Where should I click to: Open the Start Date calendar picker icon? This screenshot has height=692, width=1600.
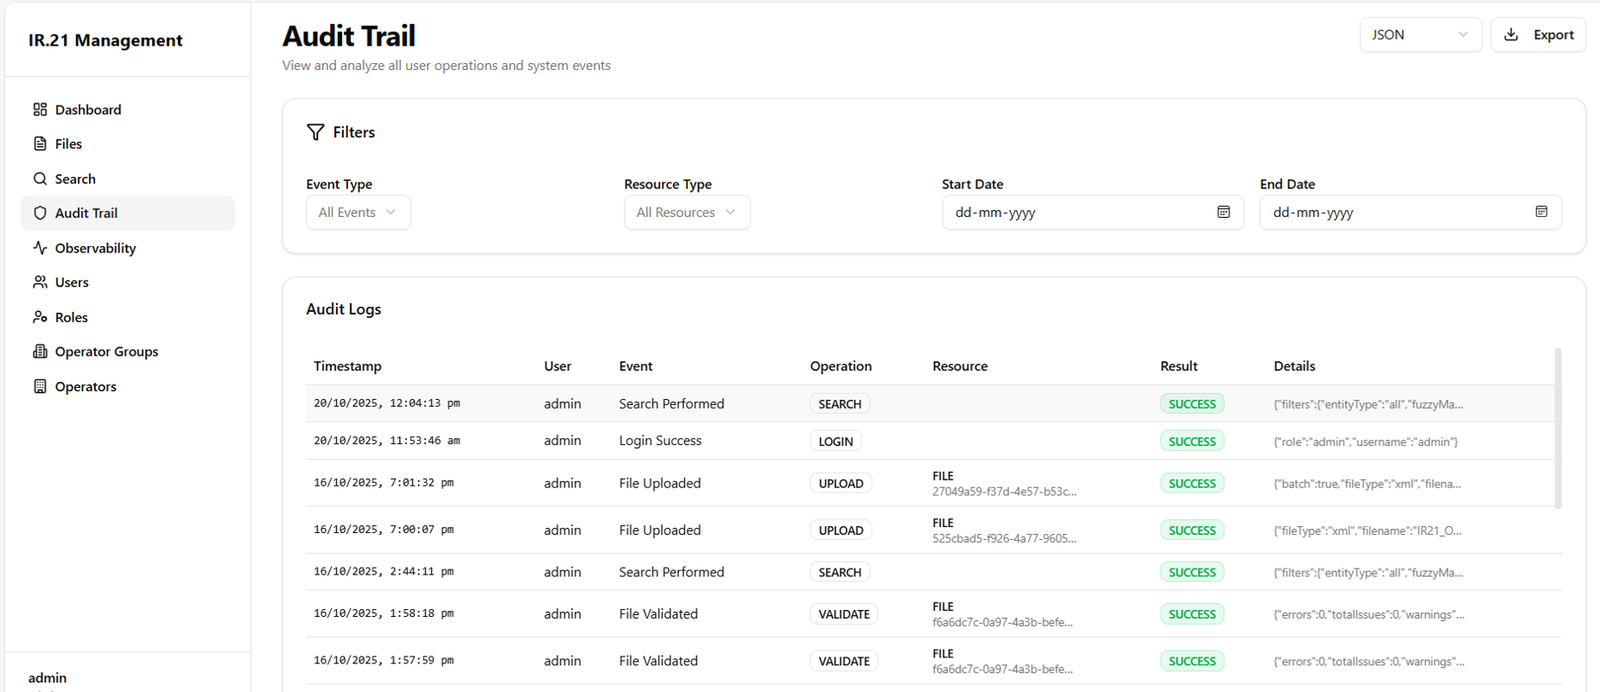[1223, 212]
